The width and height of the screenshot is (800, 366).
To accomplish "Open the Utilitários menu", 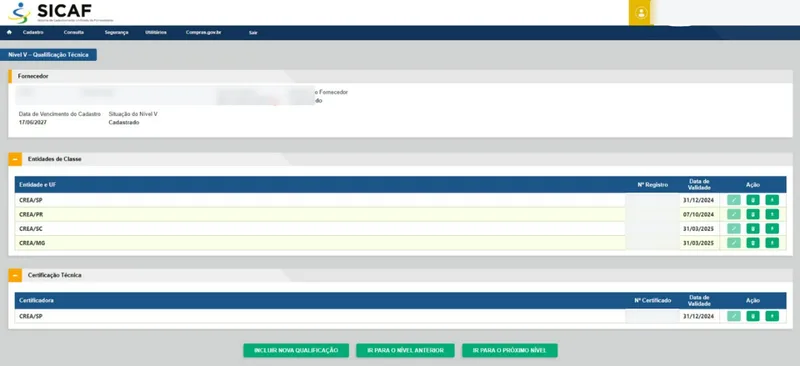I will pyautogui.click(x=156, y=33).
